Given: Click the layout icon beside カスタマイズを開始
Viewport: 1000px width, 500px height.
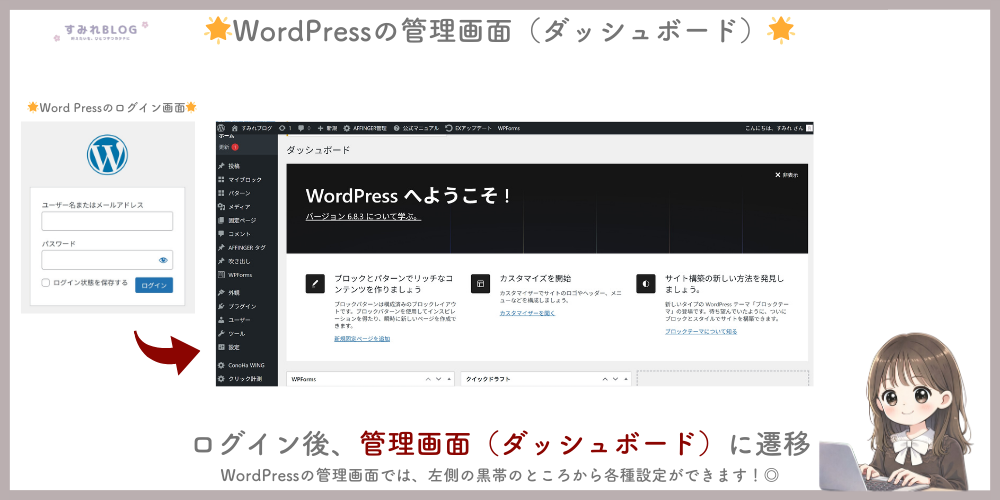Looking at the screenshot, I should tap(480, 284).
